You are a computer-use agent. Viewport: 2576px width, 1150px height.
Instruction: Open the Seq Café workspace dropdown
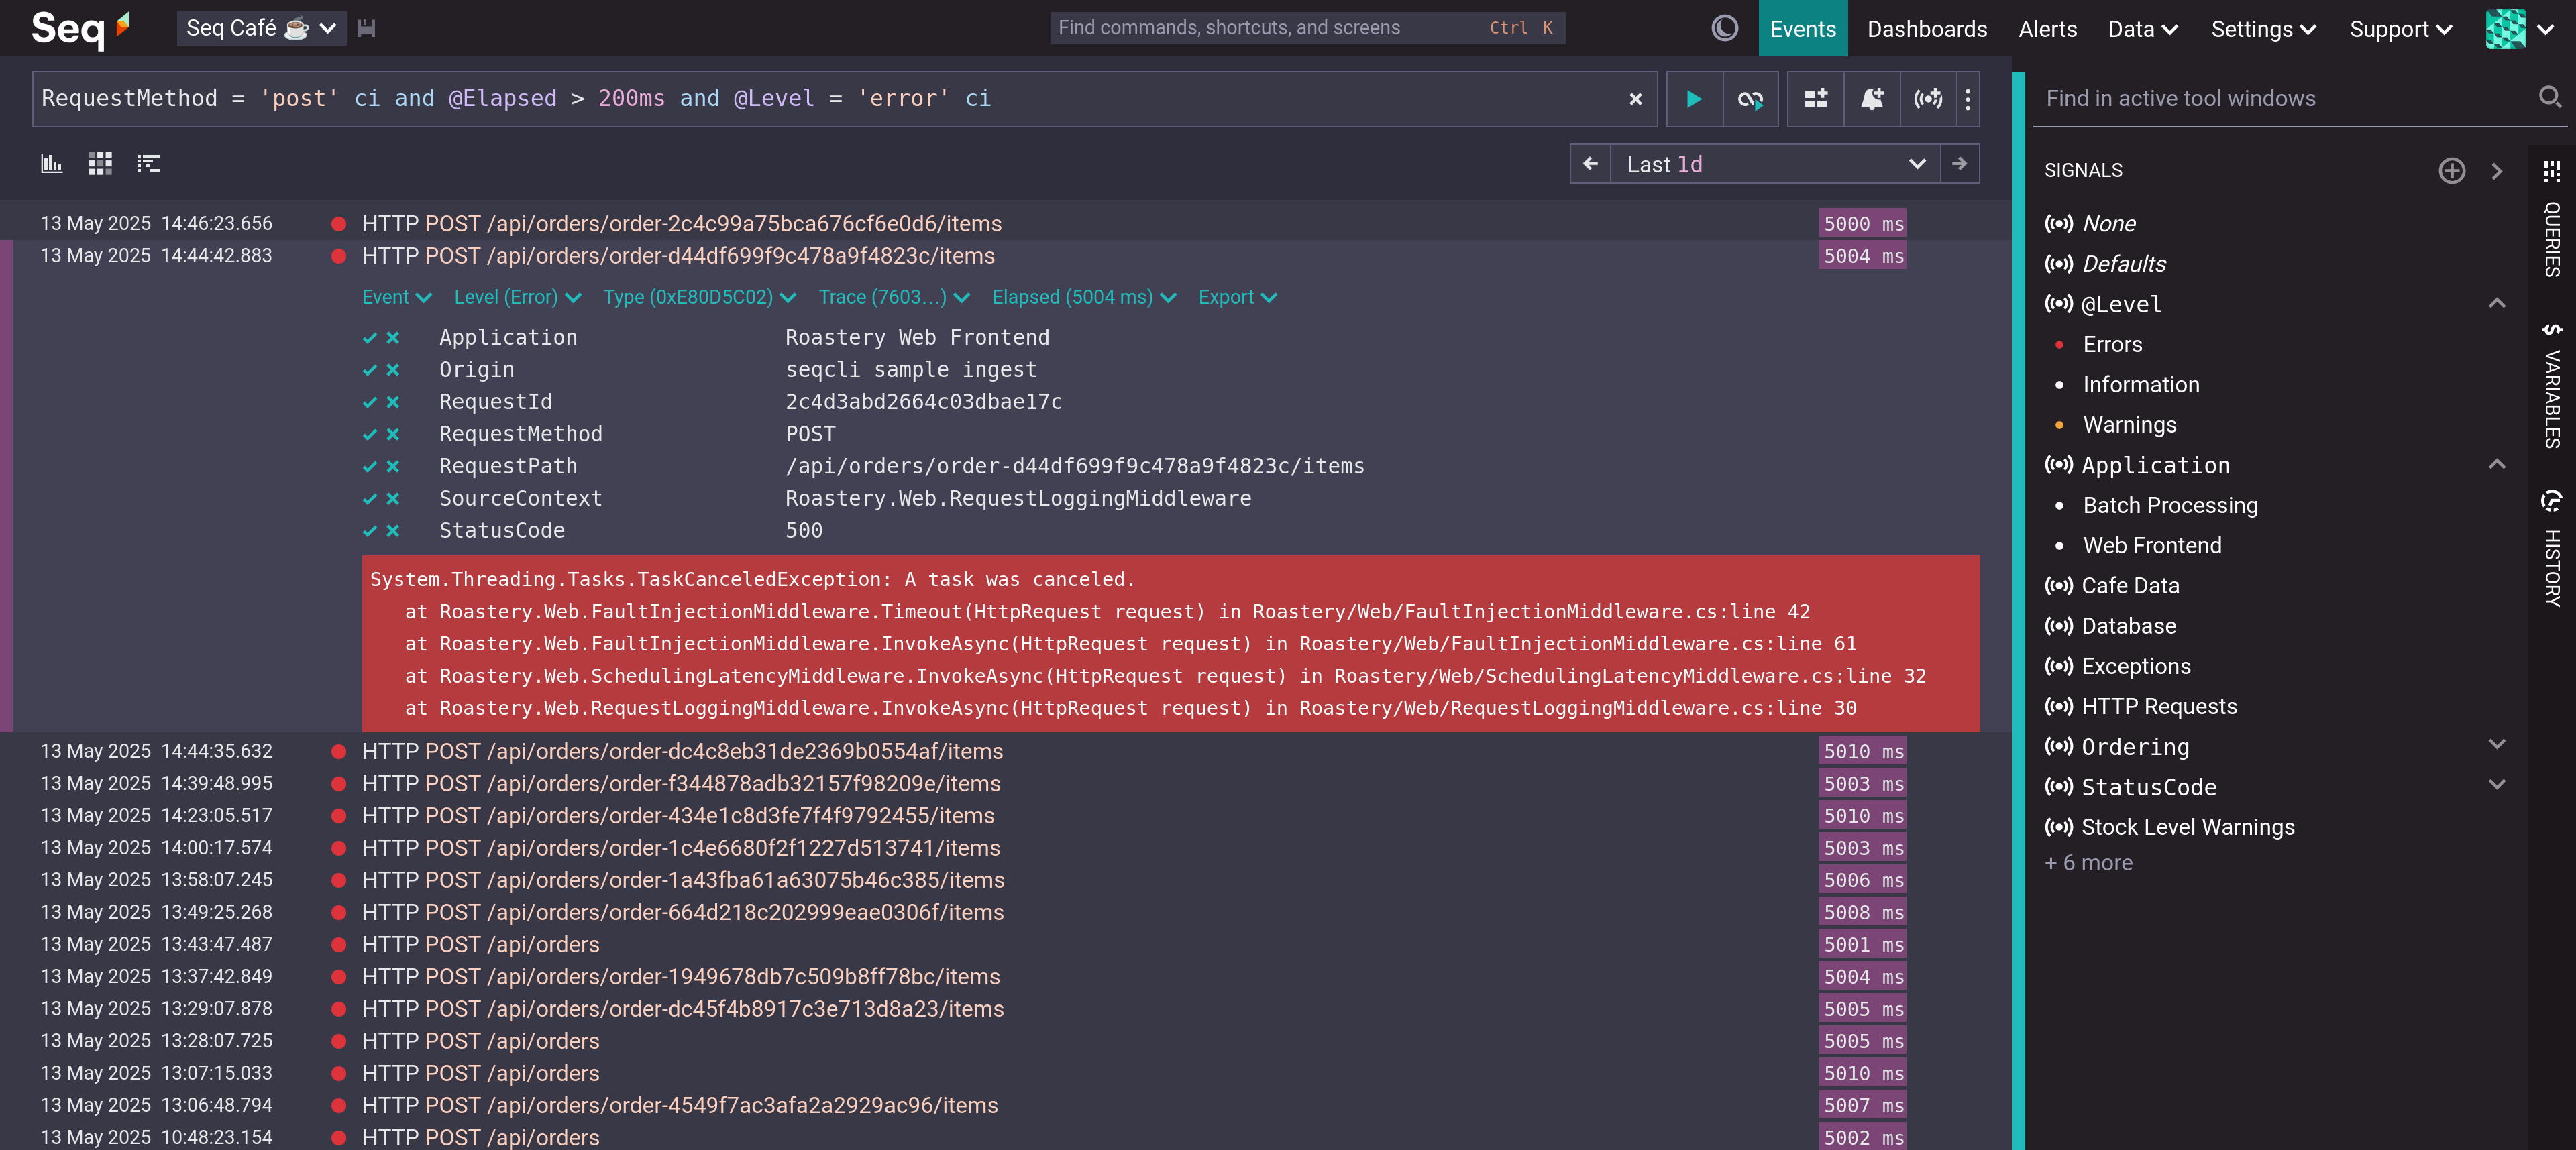[x=261, y=28]
